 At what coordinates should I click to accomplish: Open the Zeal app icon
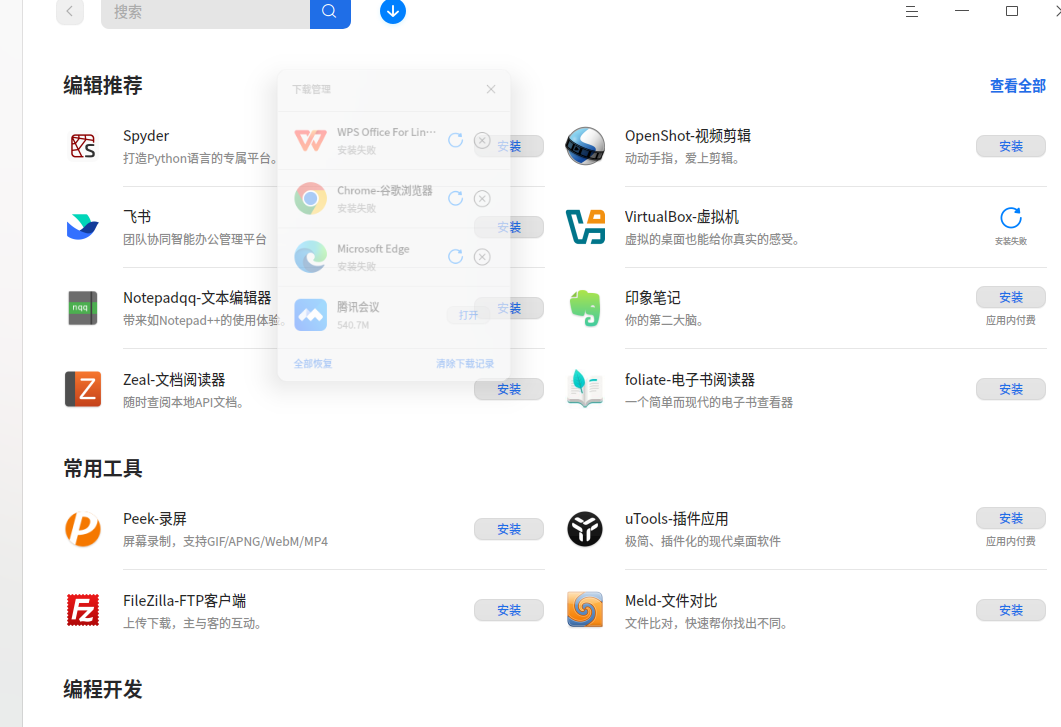(83, 389)
